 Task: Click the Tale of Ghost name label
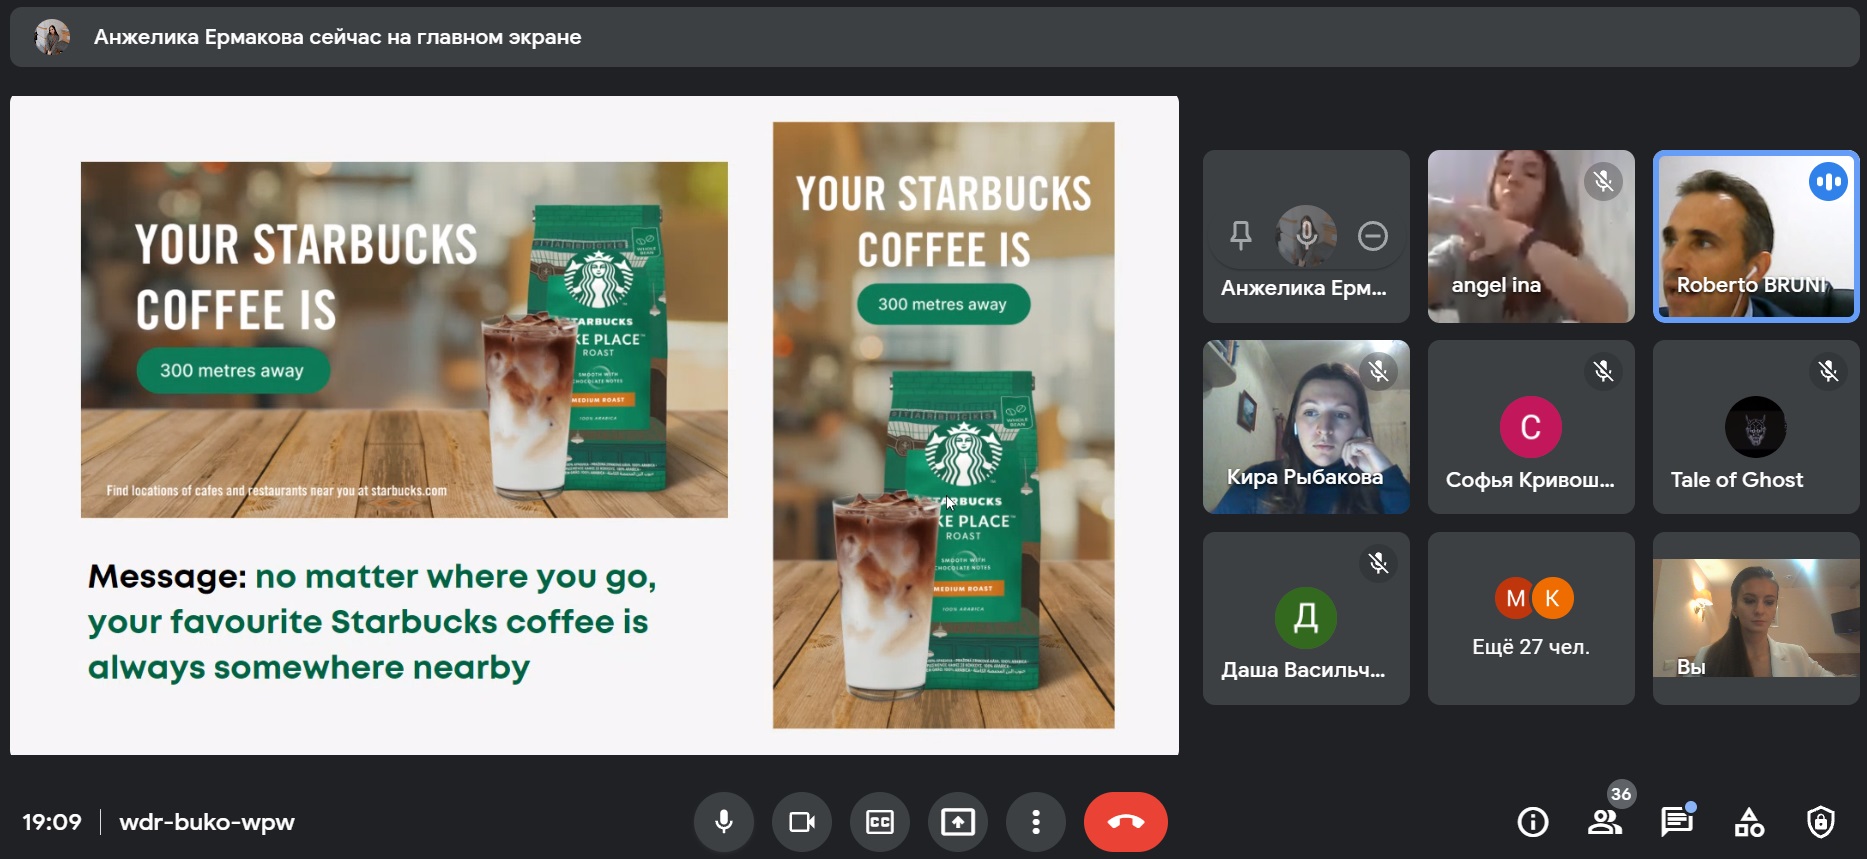tap(1737, 479)
